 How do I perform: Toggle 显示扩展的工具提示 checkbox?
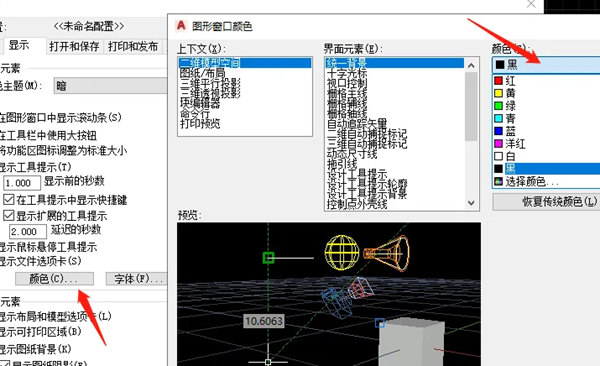(8, 216)
